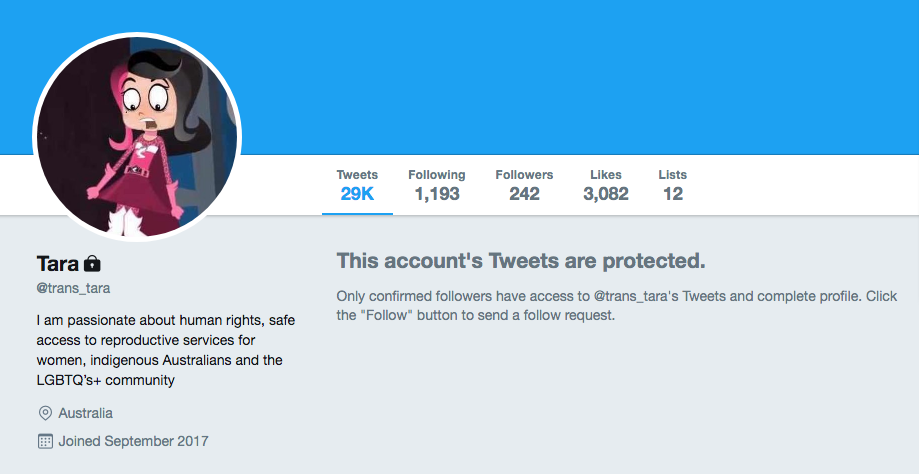Image resolution: width=919 pixels, height=474 pixels.
Task: Open the Lists tab
Action: [x=672, y=185]
